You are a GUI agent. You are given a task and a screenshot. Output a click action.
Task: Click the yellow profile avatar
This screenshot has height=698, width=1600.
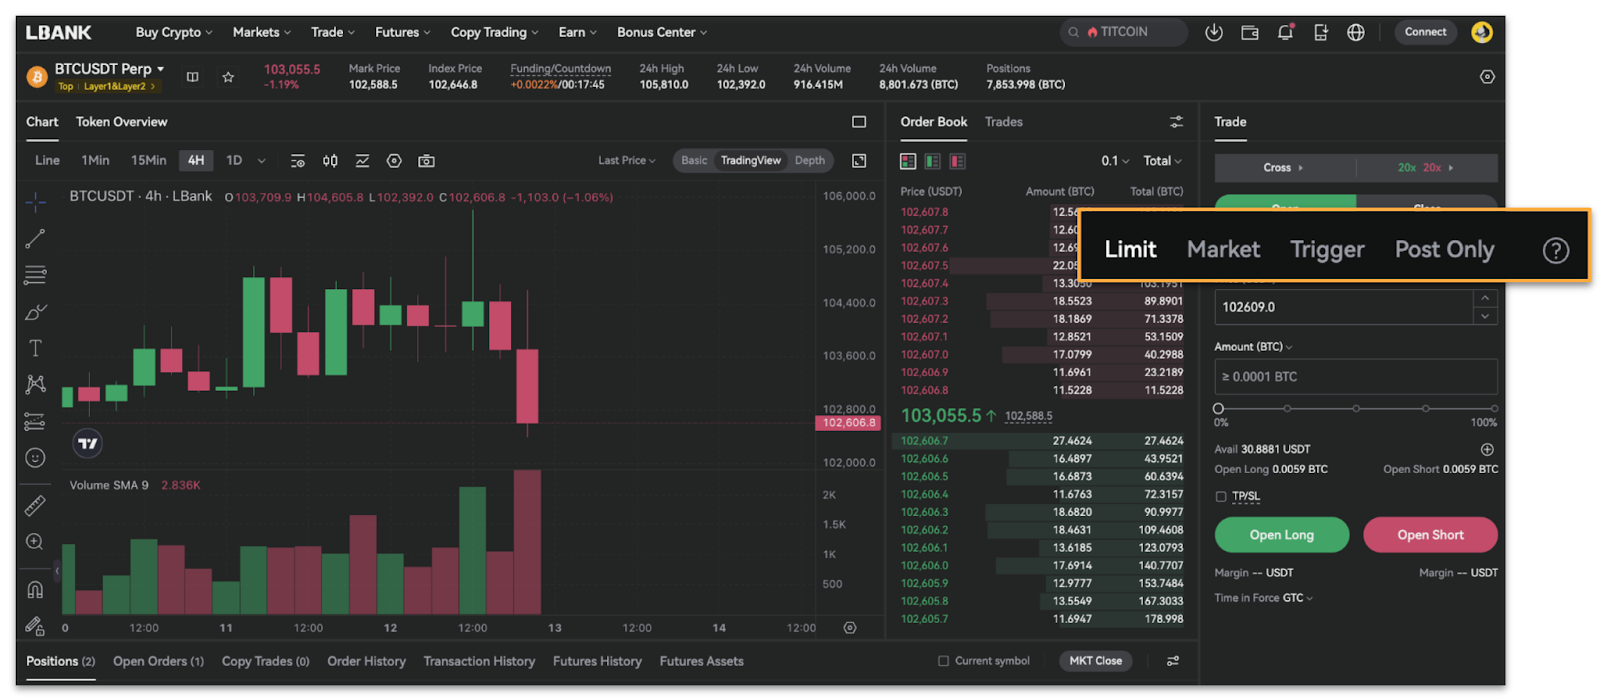(x=1481, y=32)
